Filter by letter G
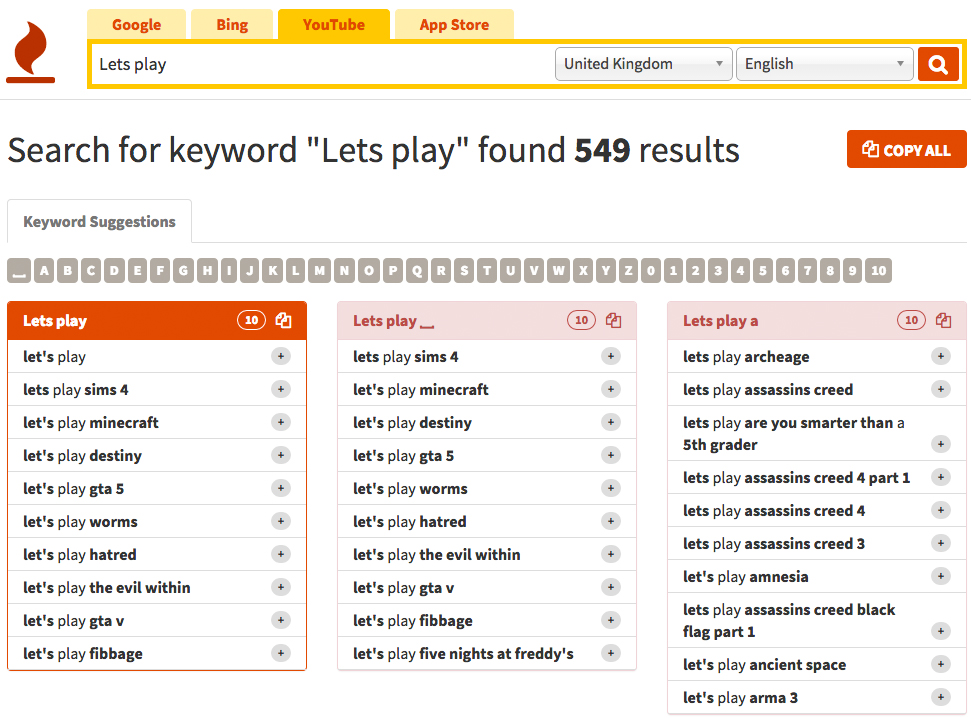Screen dimensions: 971x718 (x=183, y=271)
